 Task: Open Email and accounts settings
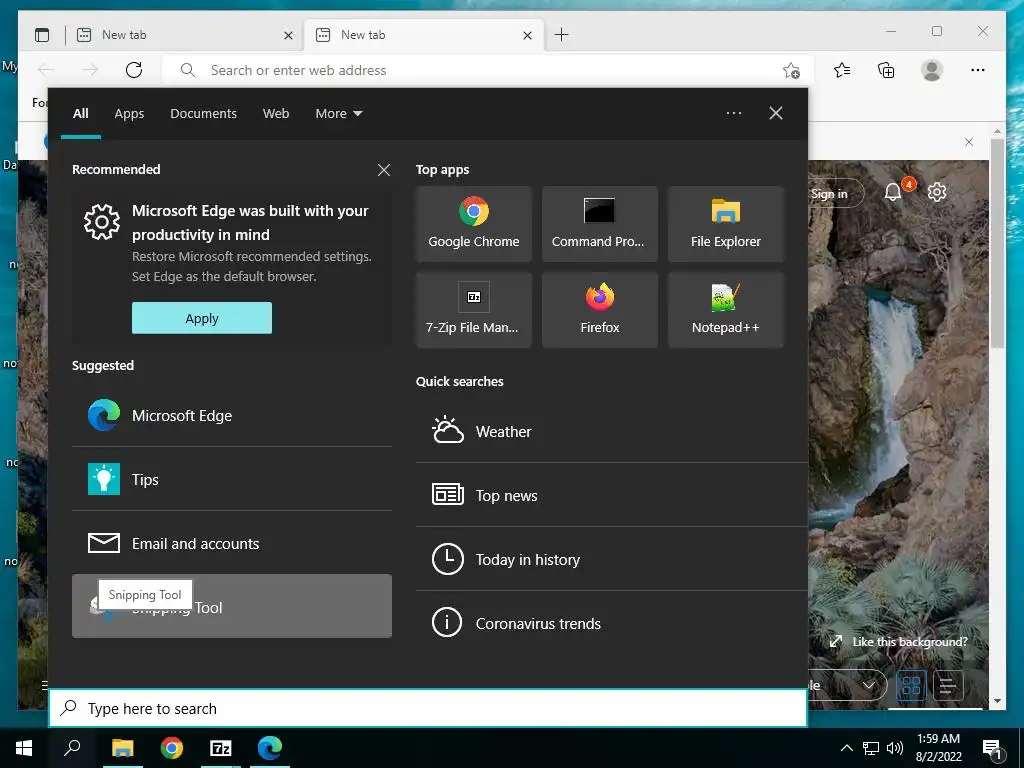click(232, 543)
